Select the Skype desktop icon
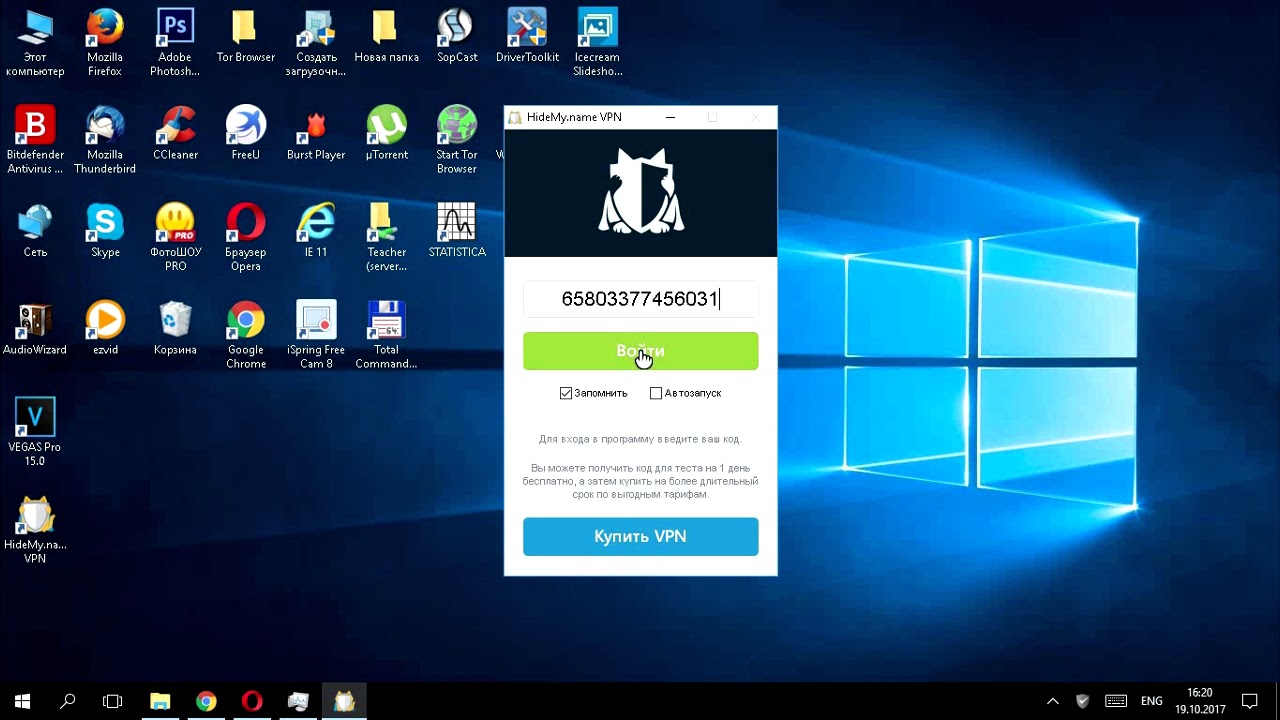1280x720 pixels. [x=105, y=230]
